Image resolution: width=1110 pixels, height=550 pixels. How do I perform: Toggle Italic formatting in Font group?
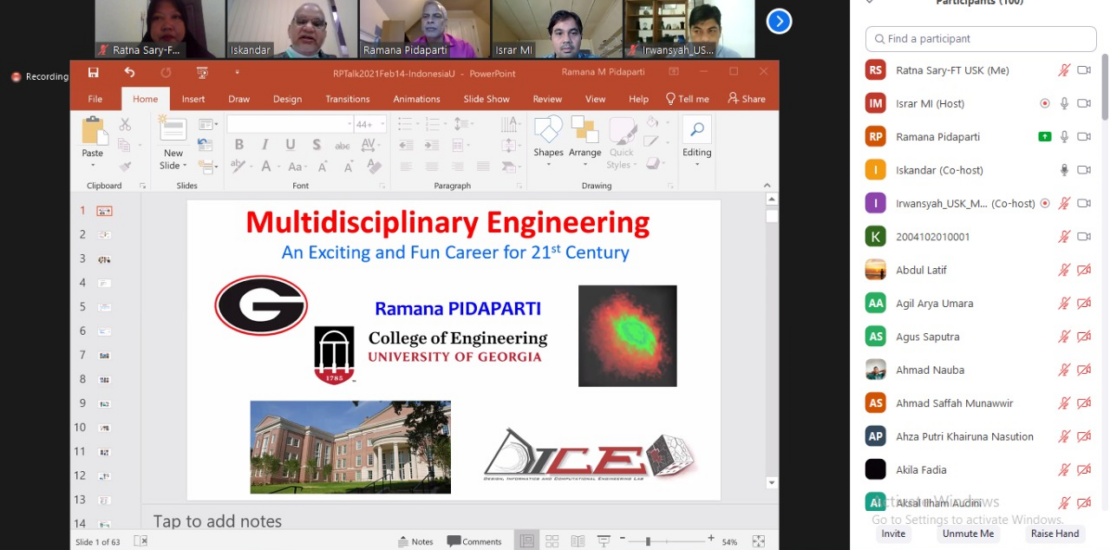pos(264,145)
